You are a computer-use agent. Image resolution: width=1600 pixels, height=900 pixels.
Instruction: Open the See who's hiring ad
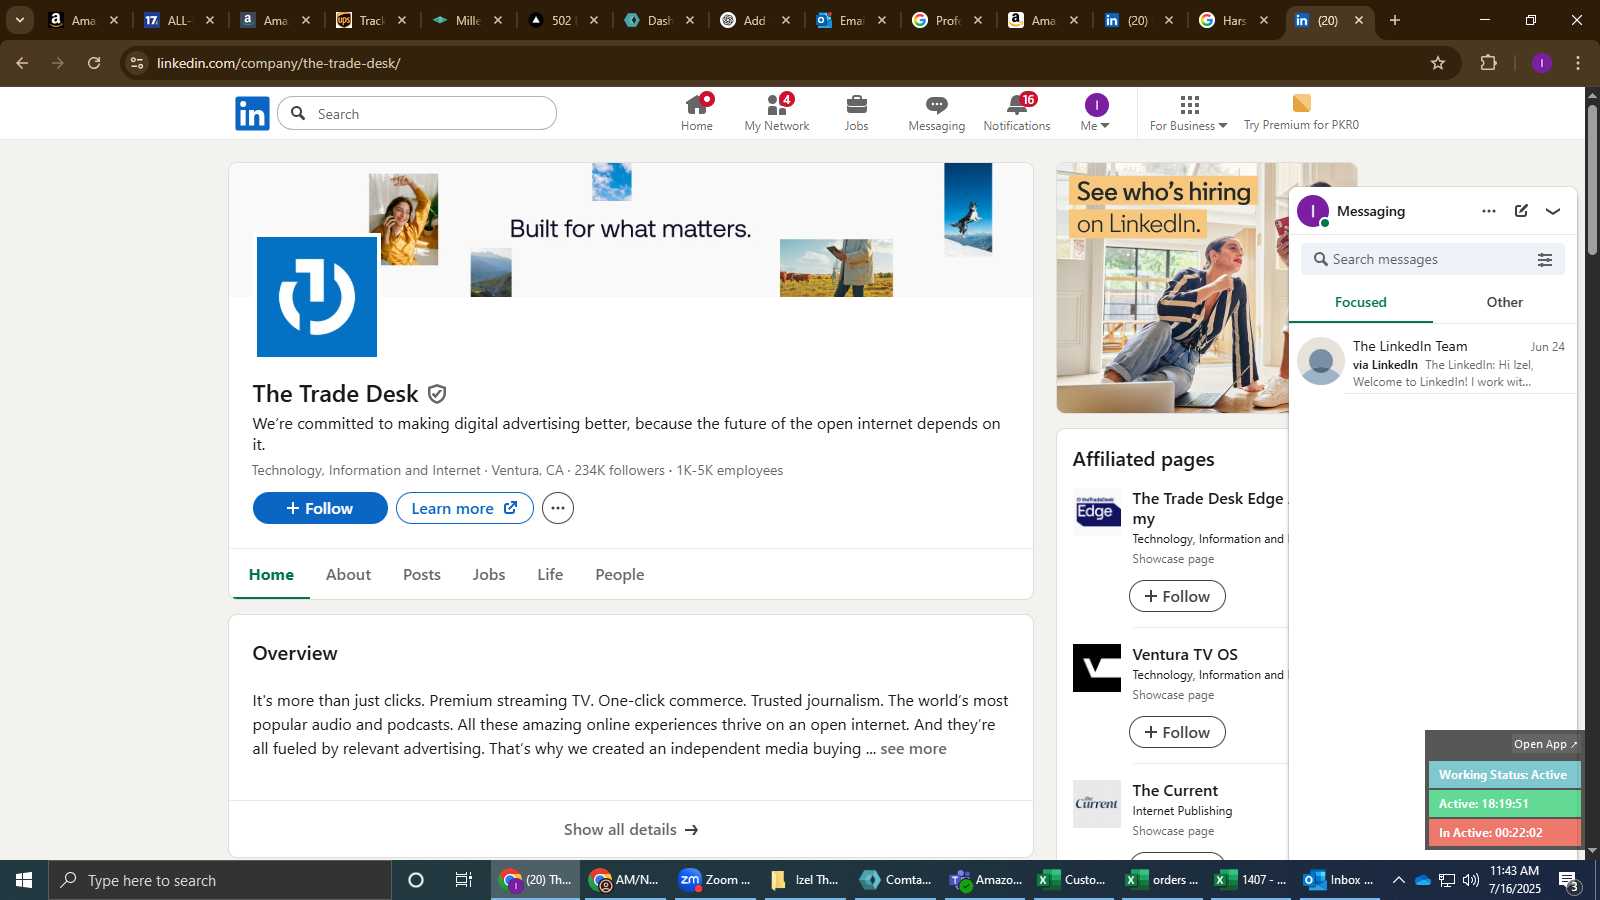point(1172,288)
